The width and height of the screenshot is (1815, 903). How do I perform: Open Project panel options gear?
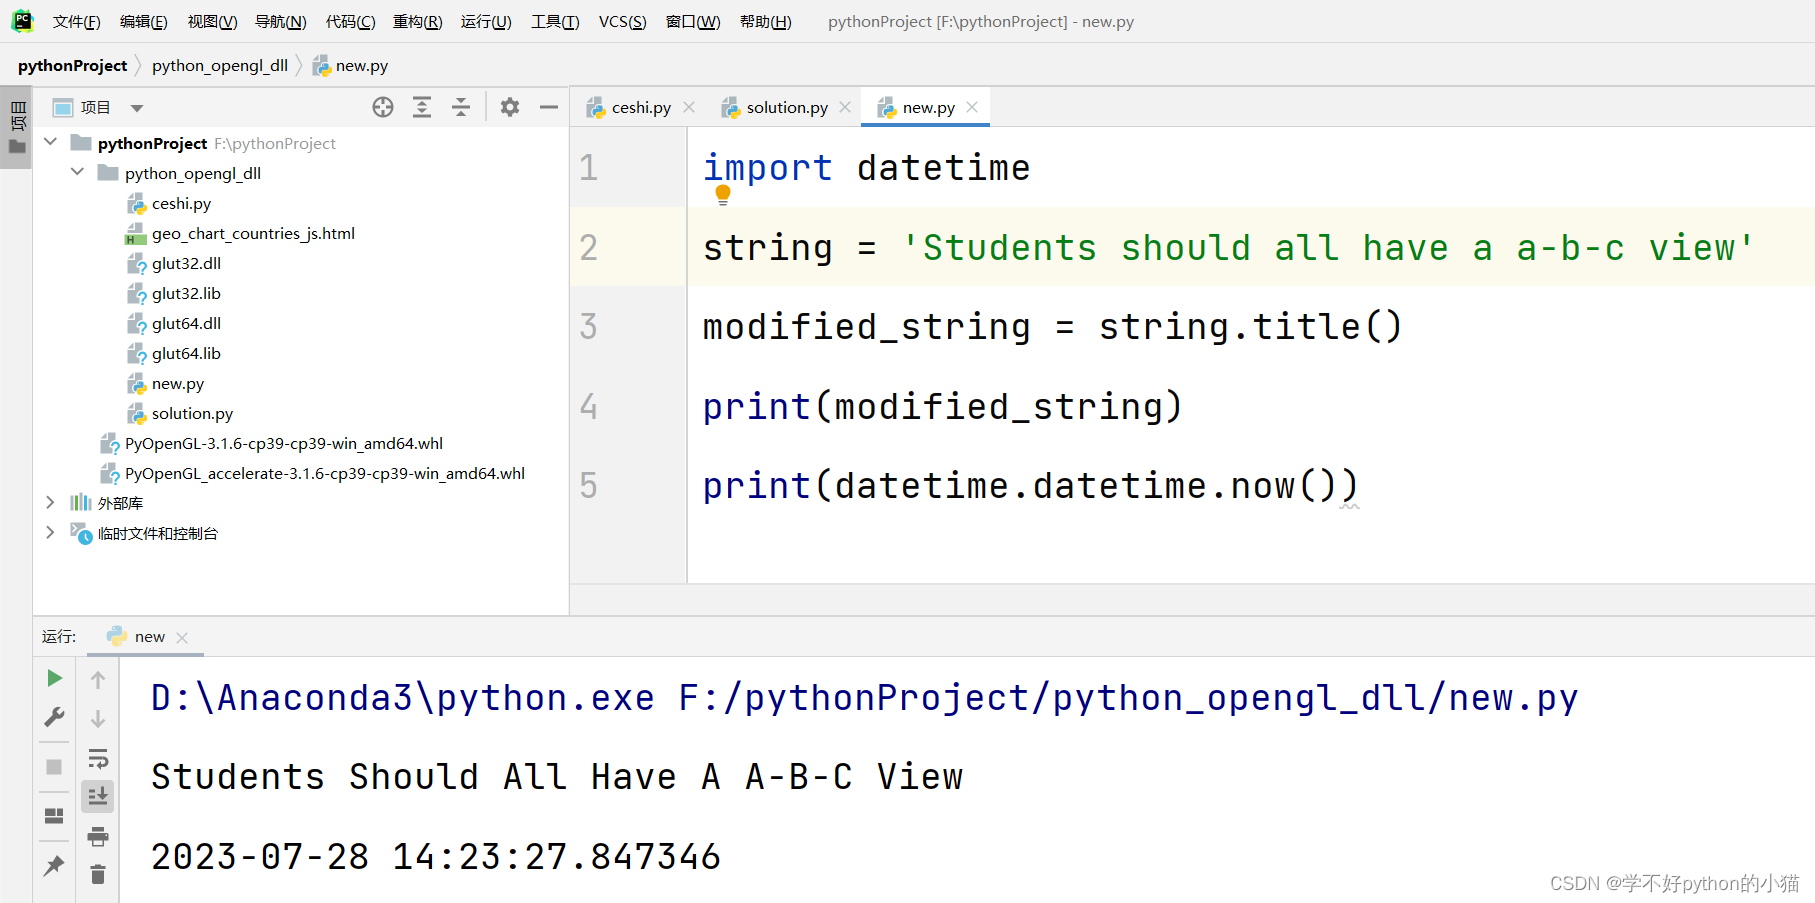[510, 107]
